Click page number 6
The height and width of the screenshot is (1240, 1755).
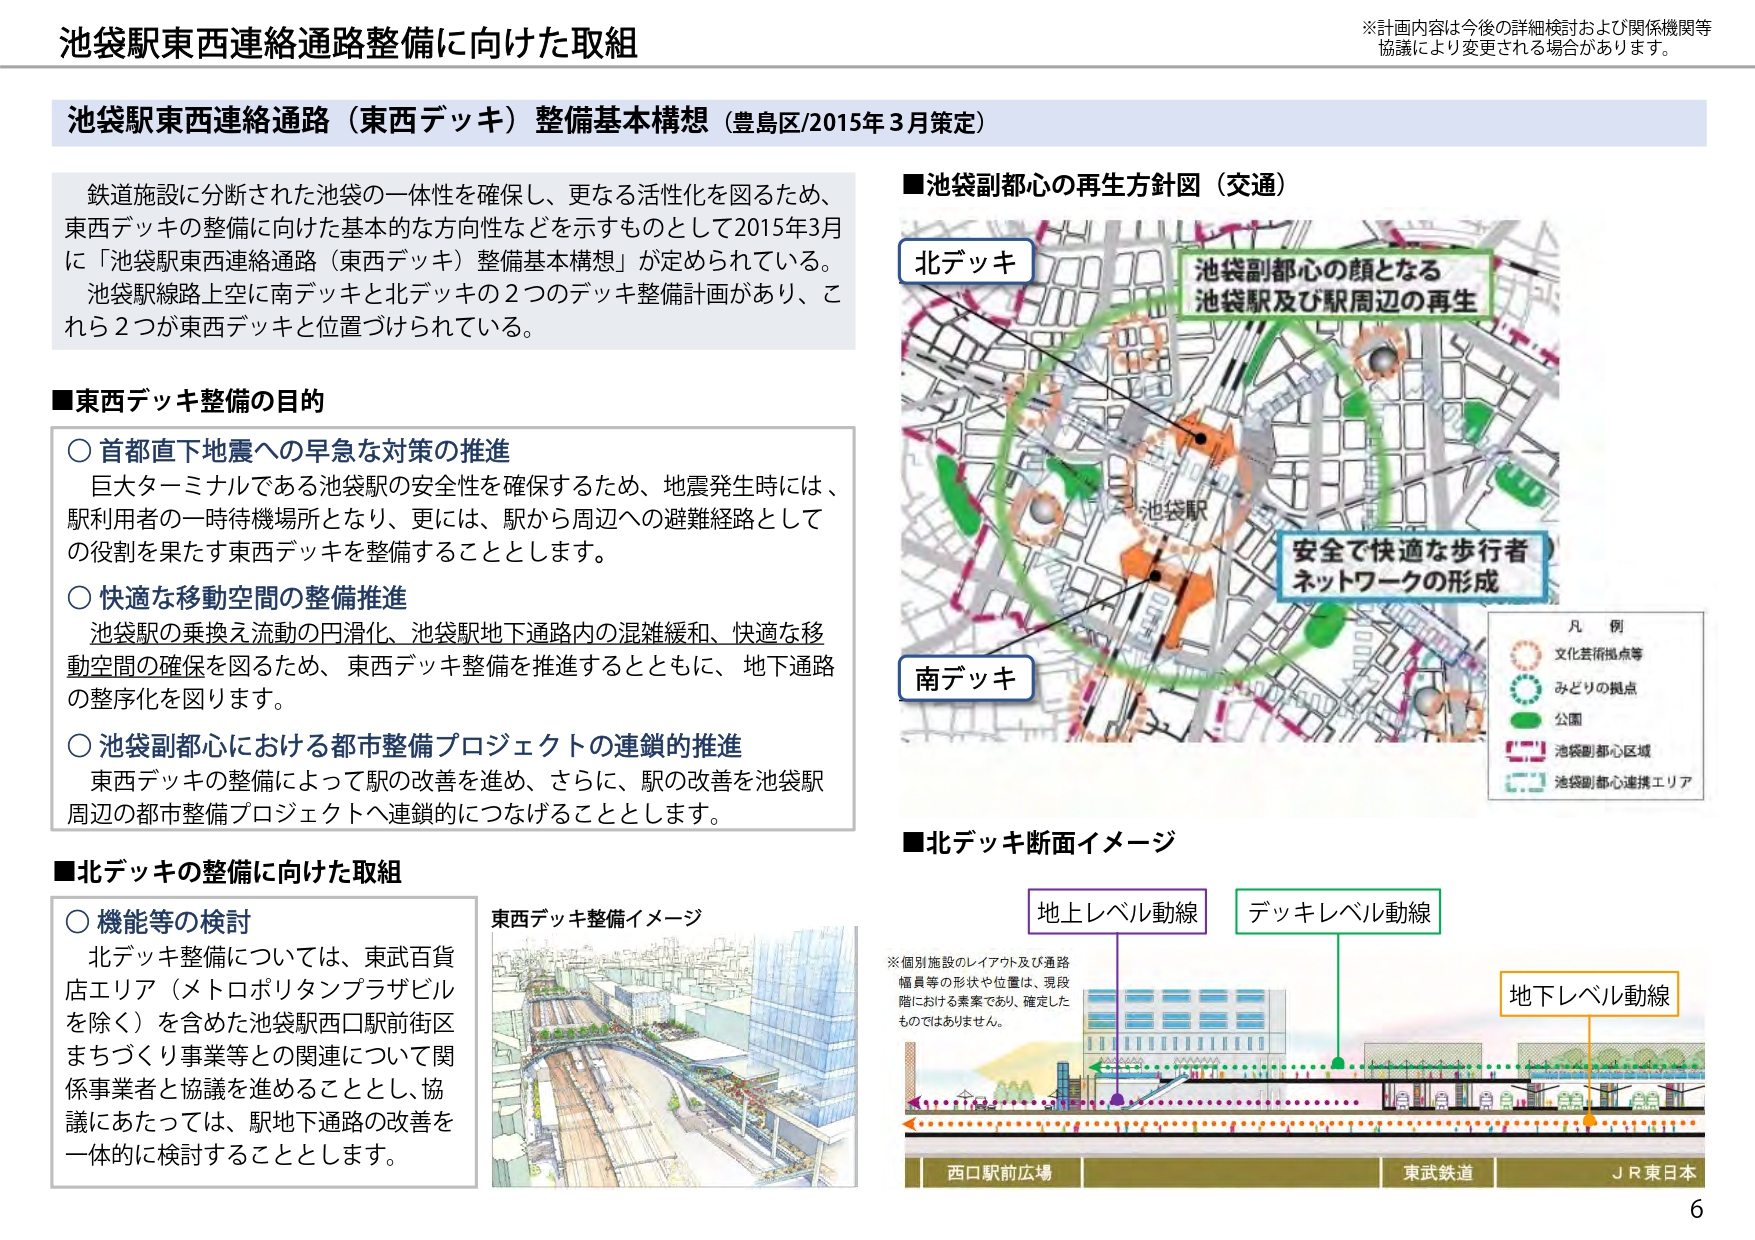point(1696,1209)
